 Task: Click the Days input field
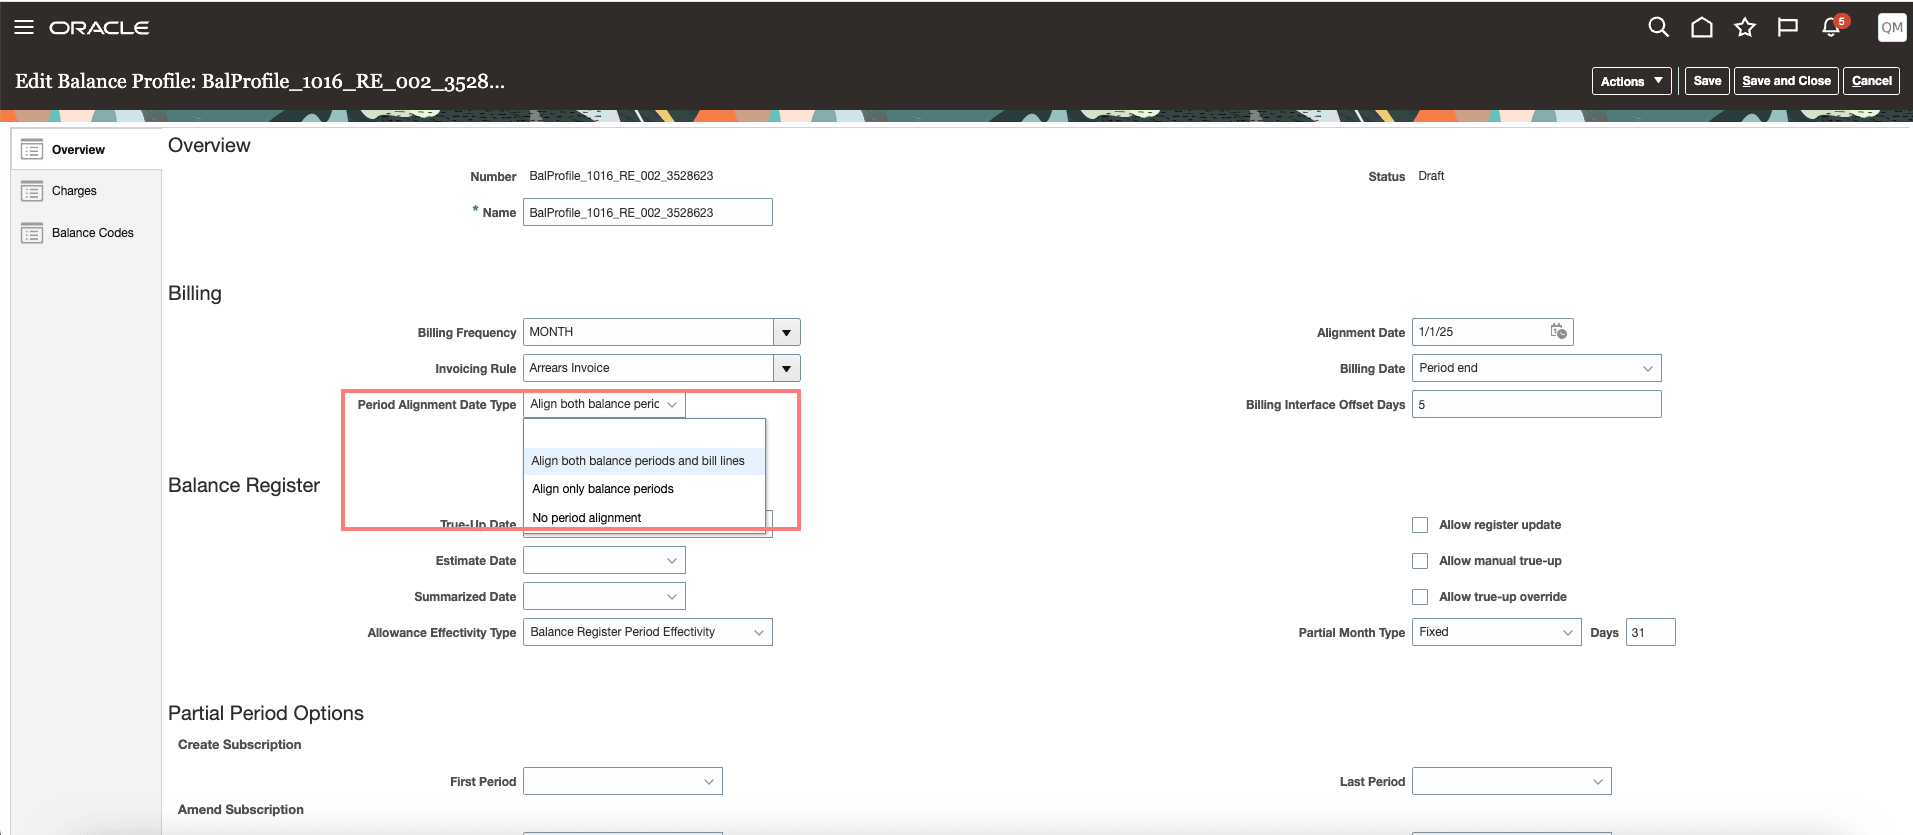[x=1650, y=632]
